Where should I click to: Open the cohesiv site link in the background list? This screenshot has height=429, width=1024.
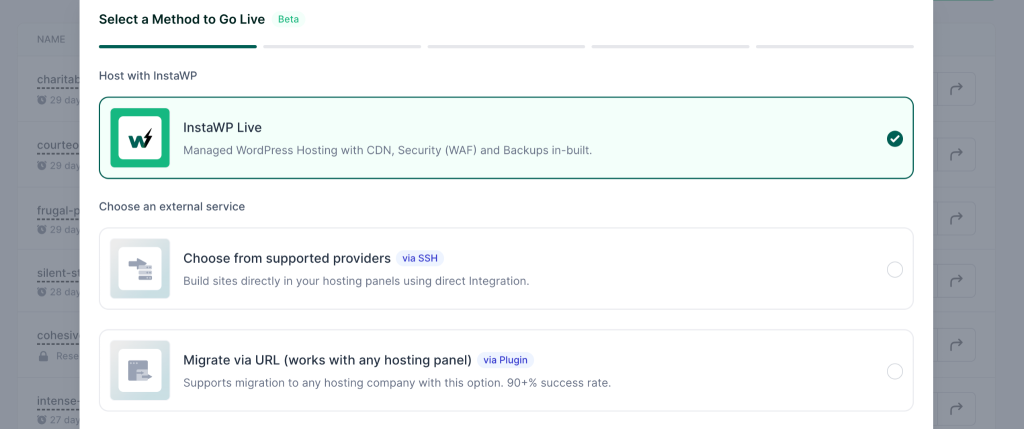click(58, 336)
